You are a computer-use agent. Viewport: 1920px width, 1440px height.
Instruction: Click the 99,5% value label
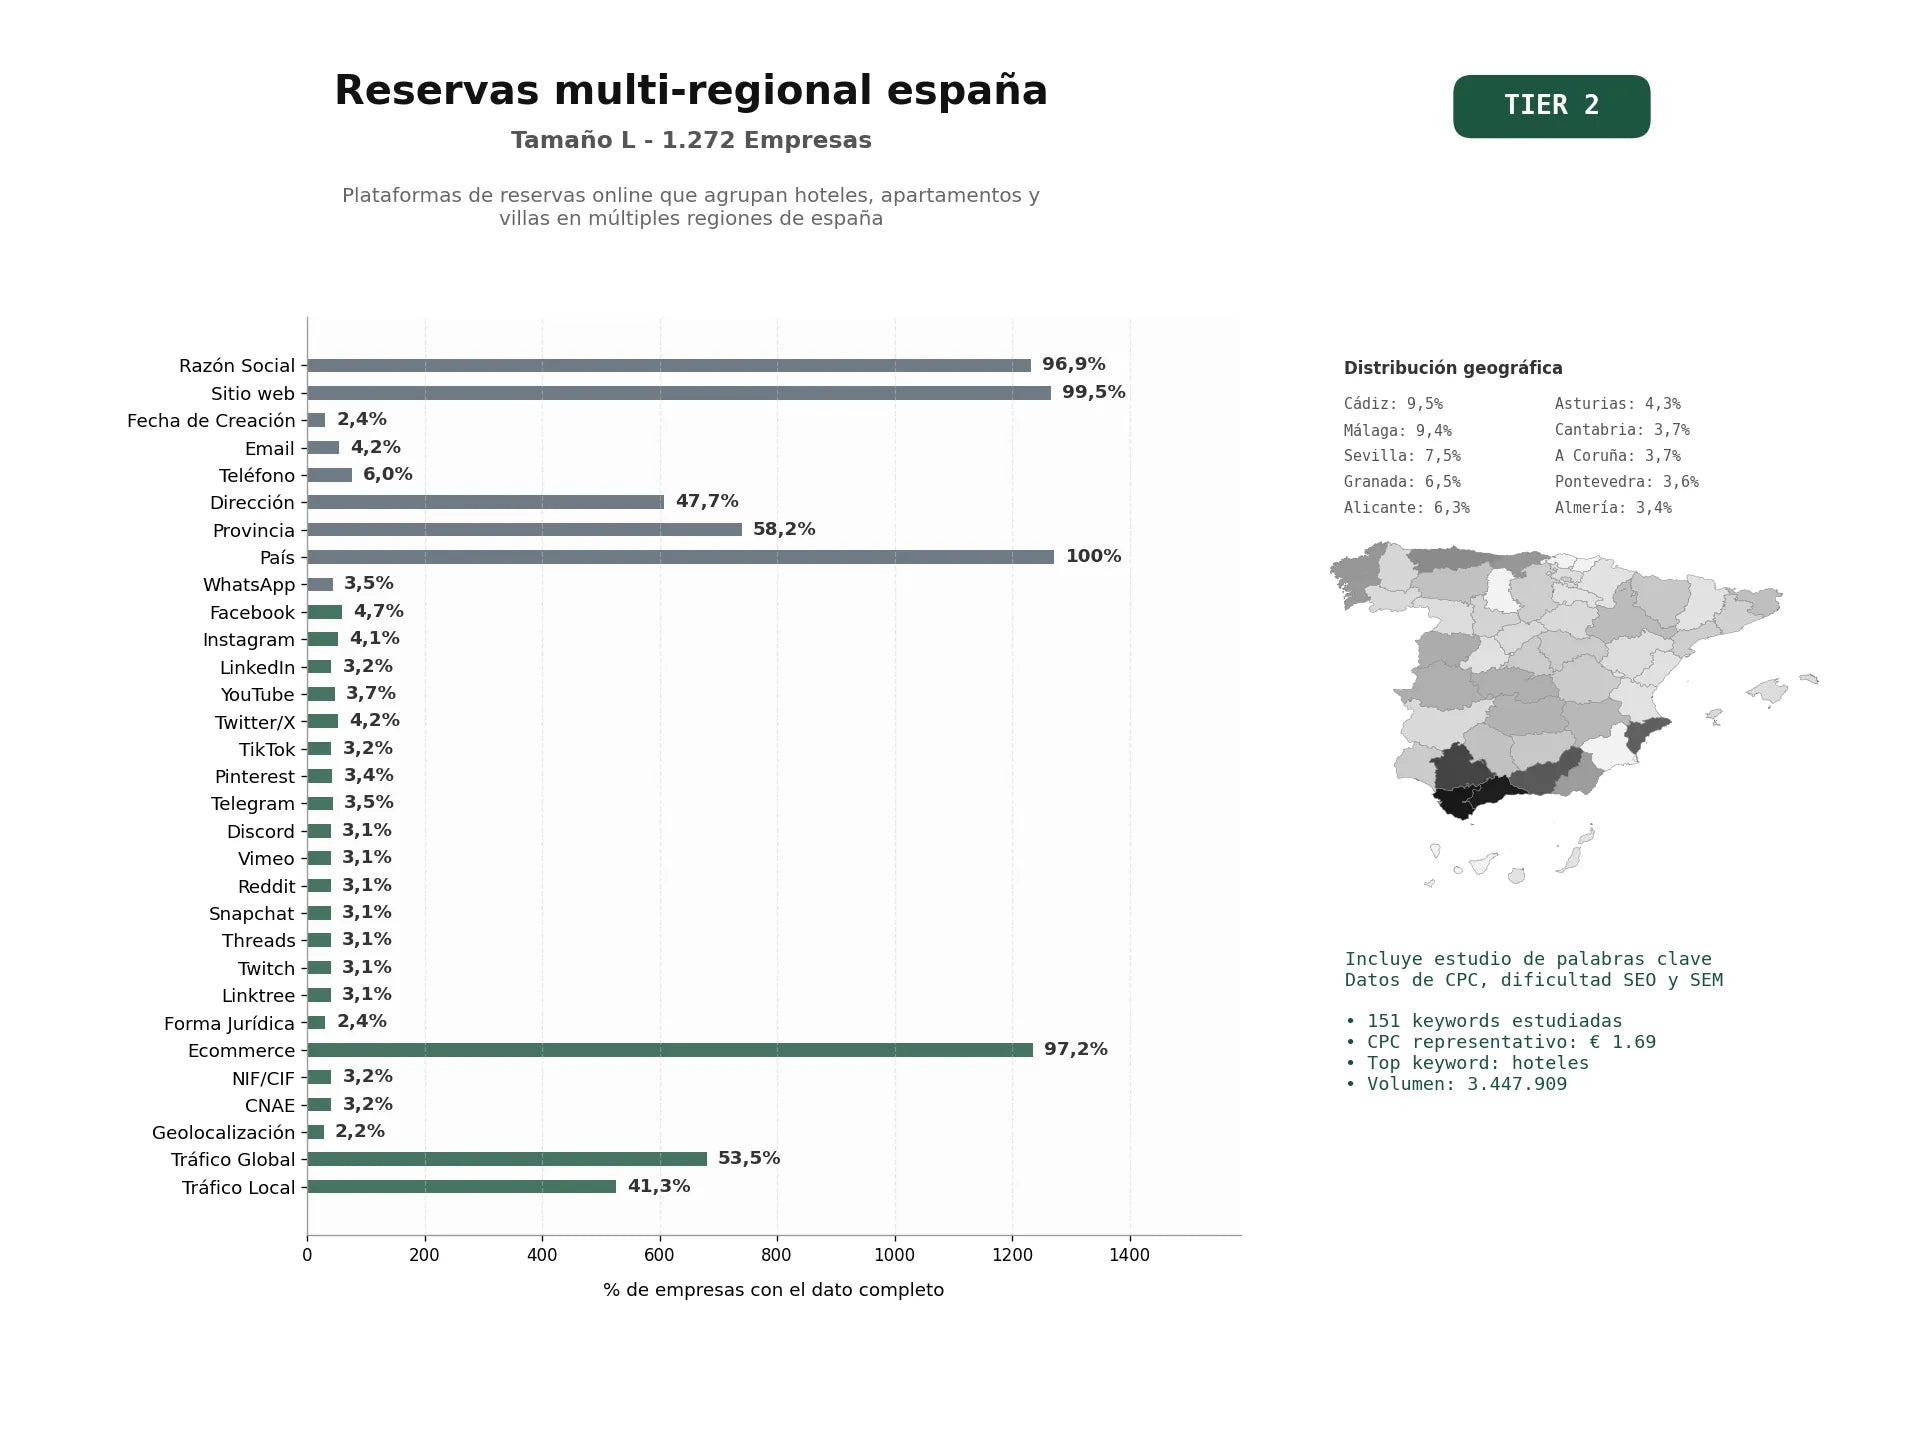coord(1094,392)
